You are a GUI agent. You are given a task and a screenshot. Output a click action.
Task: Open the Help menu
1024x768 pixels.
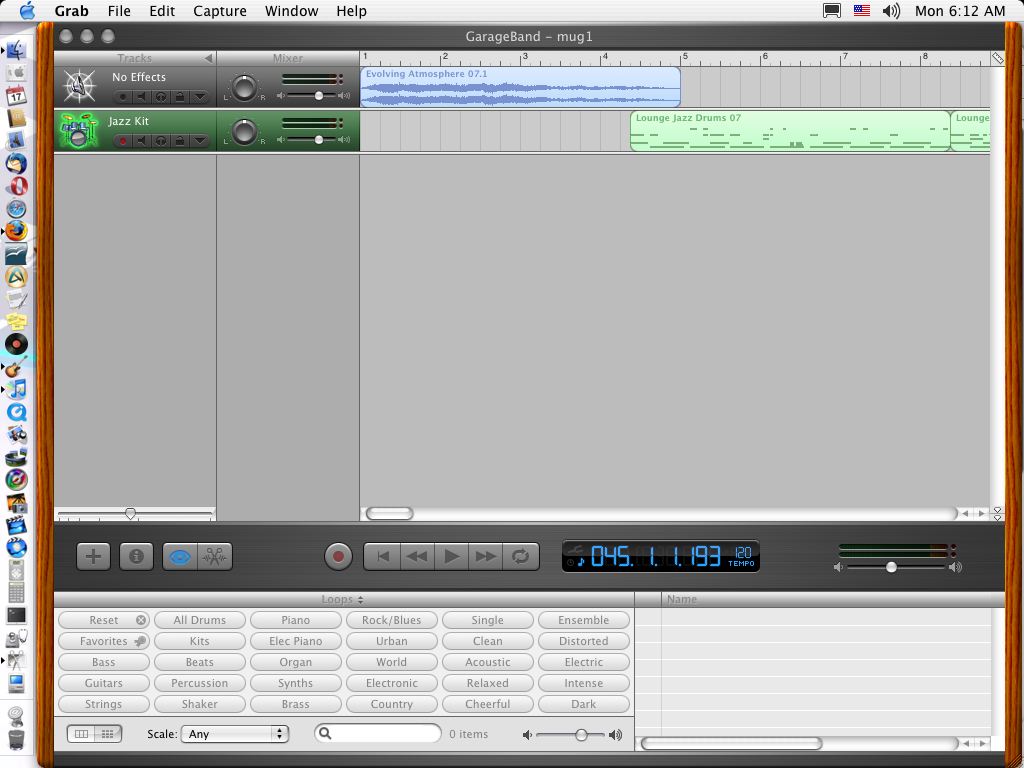[x=351, y=11]
